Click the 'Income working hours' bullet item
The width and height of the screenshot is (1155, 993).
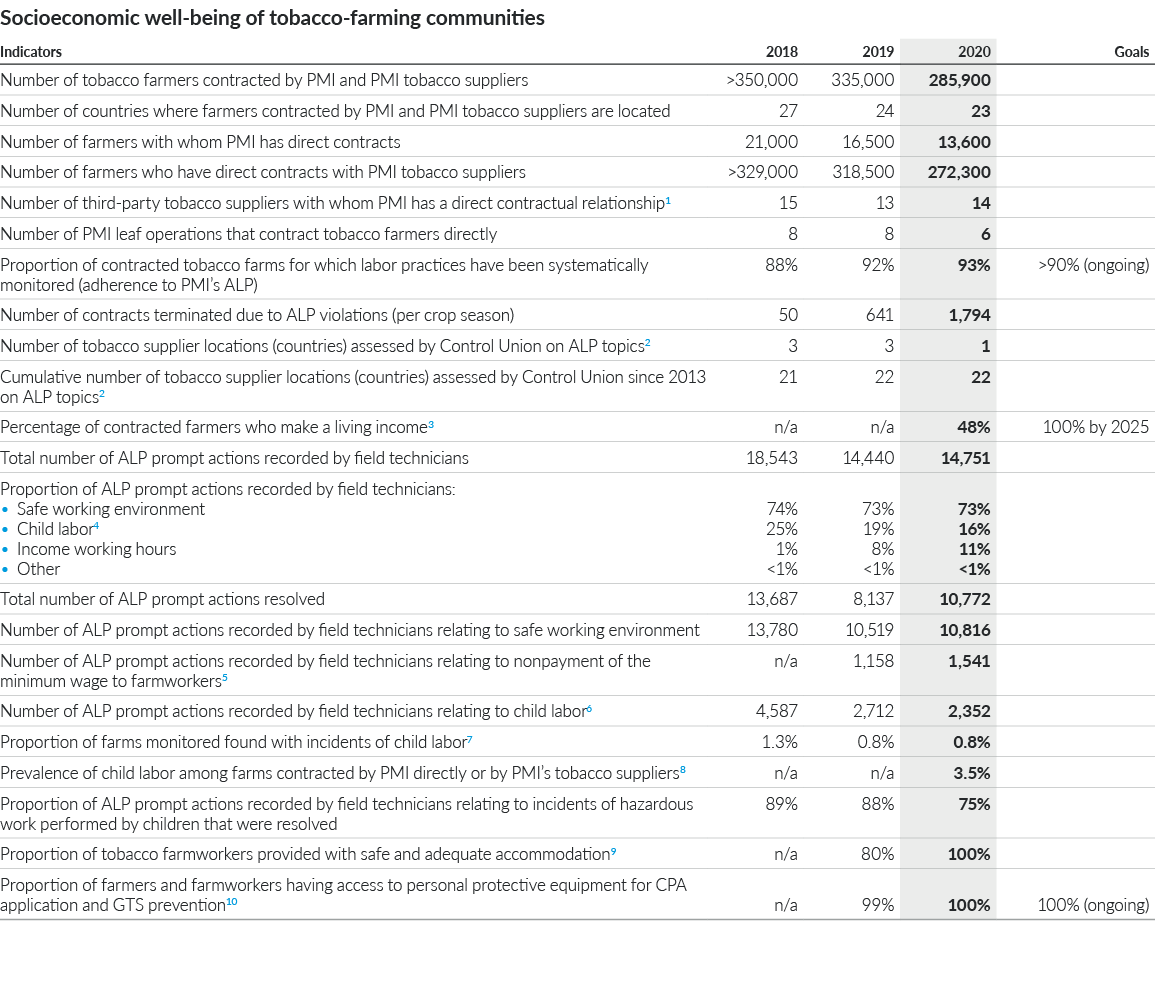click(x=96, y=549)
